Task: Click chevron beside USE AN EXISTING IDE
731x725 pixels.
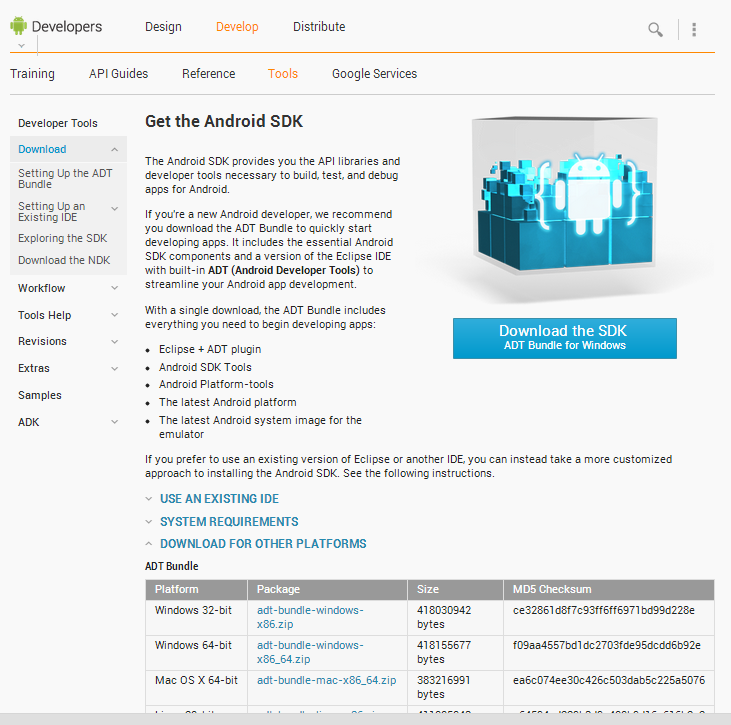Action: [149, 499]
